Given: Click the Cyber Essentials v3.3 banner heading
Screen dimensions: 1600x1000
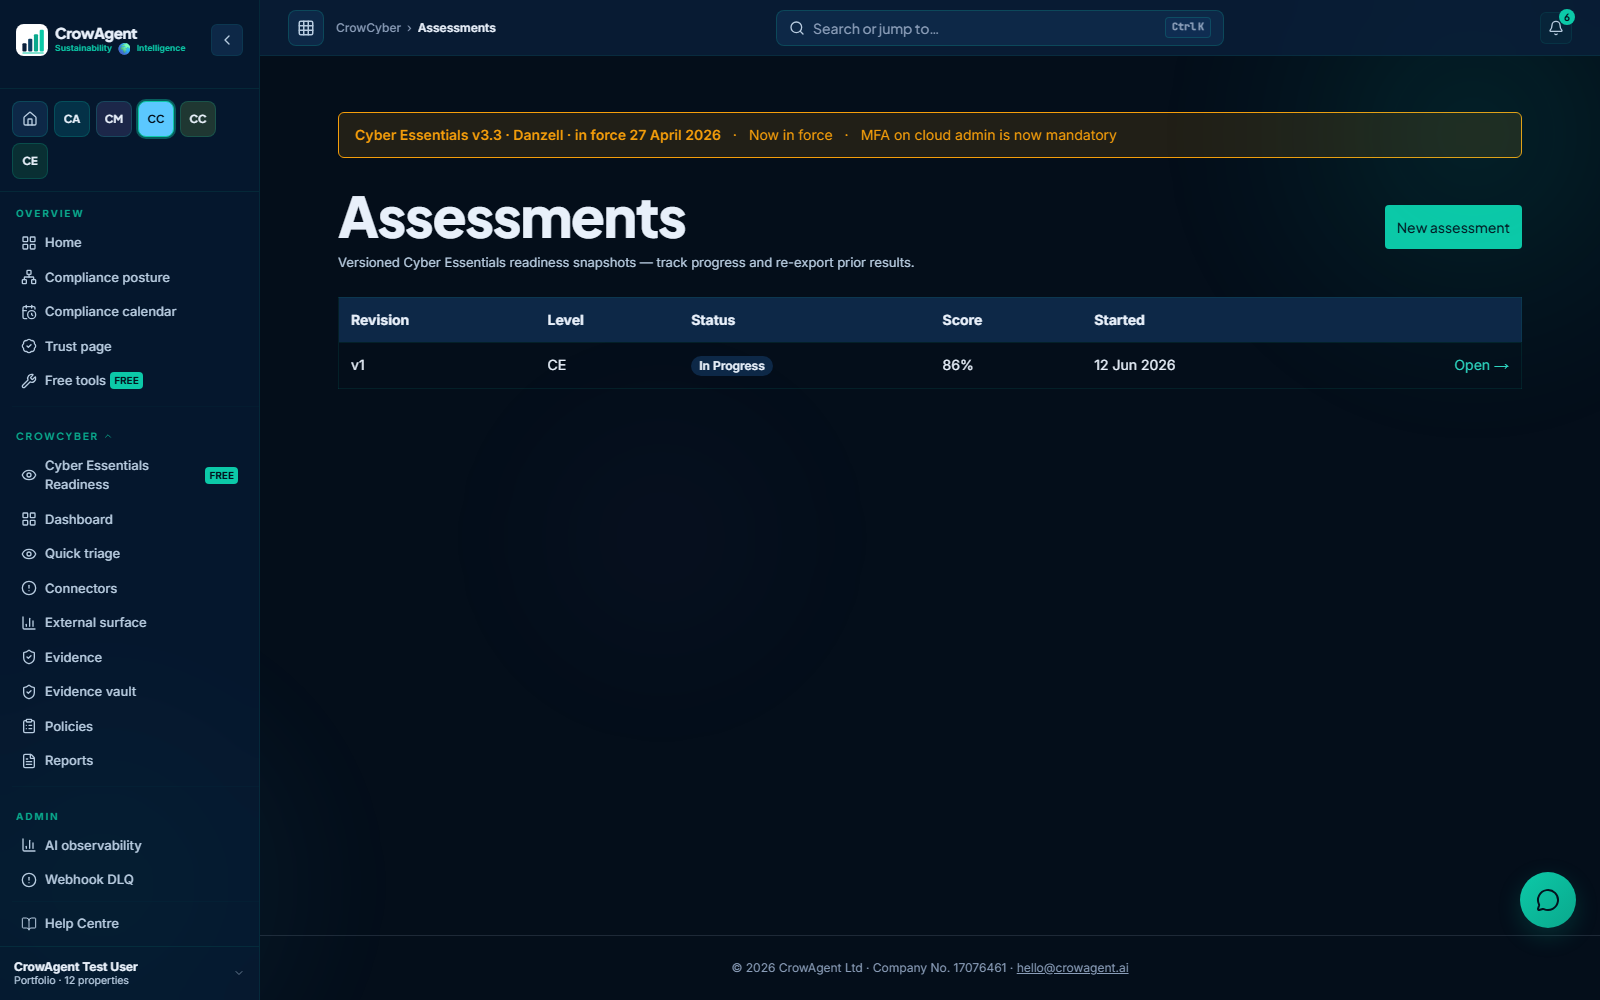Looking at the screenshot, I should pos(538,135).
